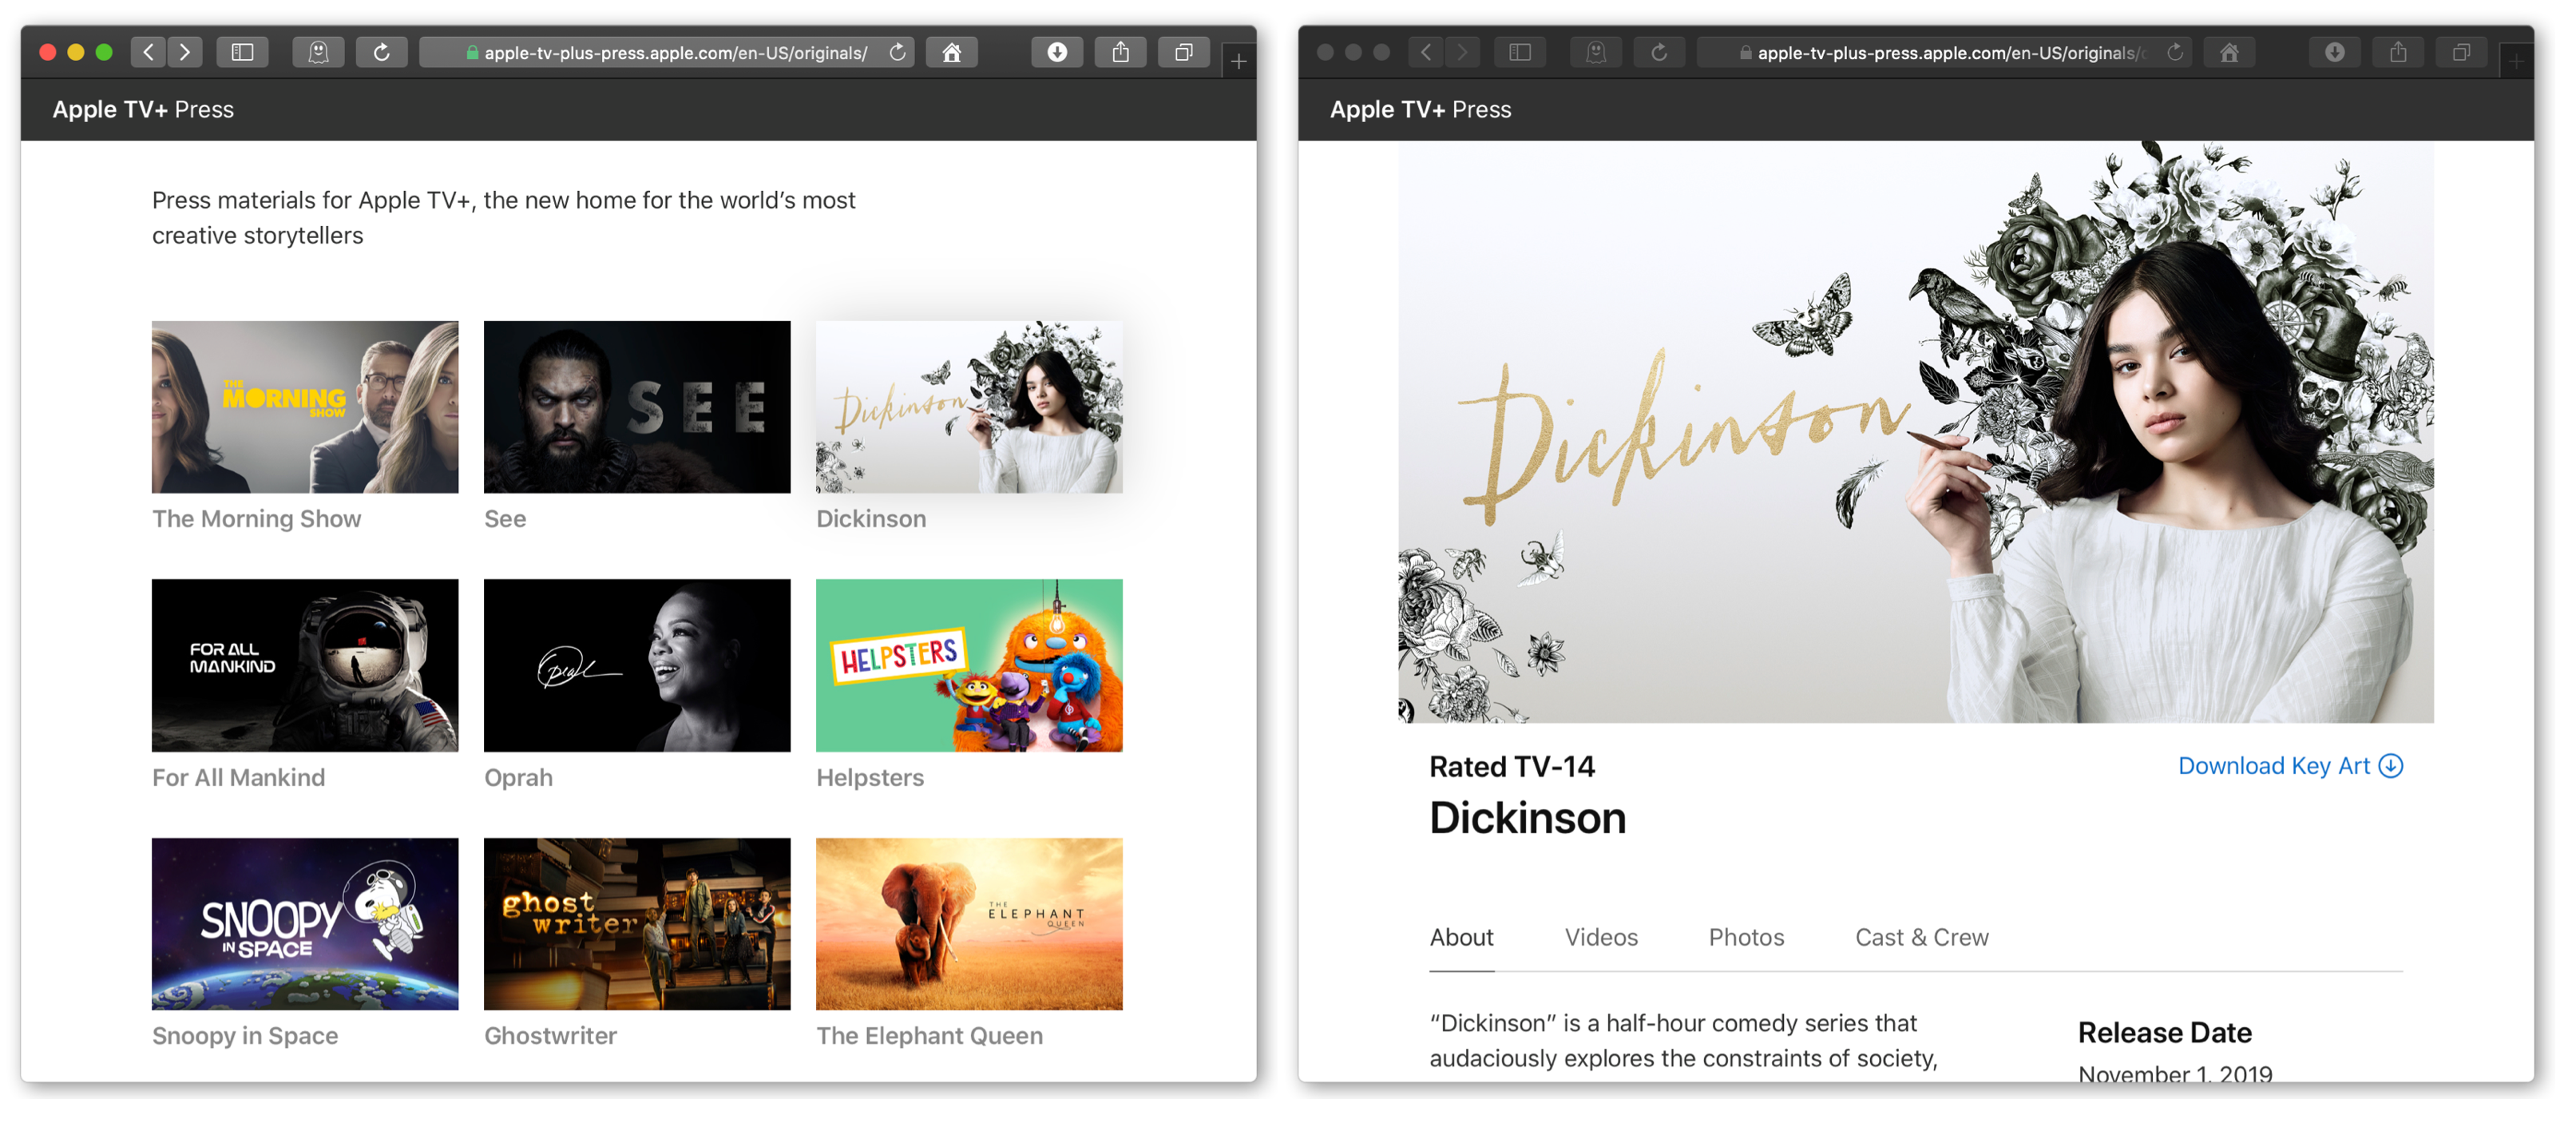Viewport: 2576px width, 1123px height.
Task: Click the share icon in left Safari toolbar
Action: [x=1120, y=52]
